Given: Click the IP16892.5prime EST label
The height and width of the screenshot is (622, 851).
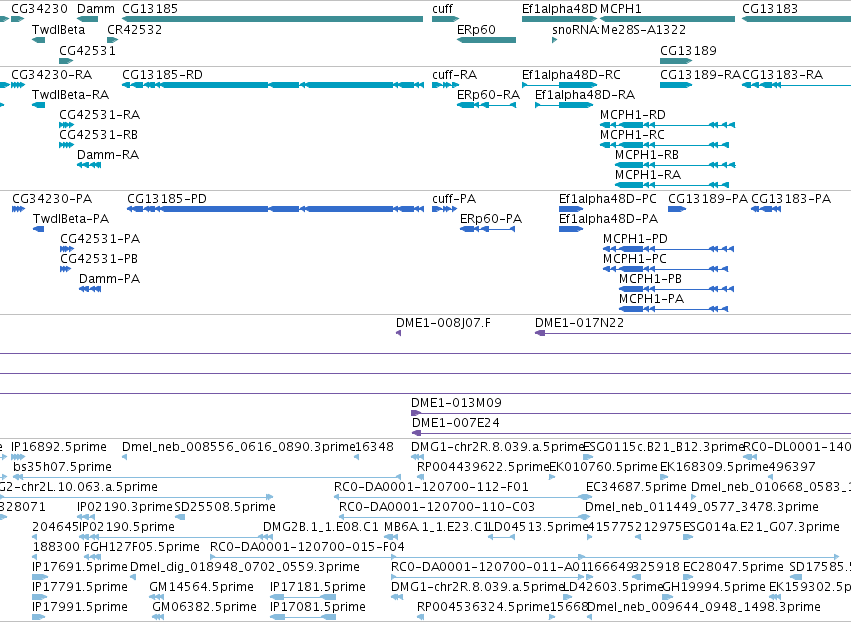Looking at the screenshot, I should 59,447.
